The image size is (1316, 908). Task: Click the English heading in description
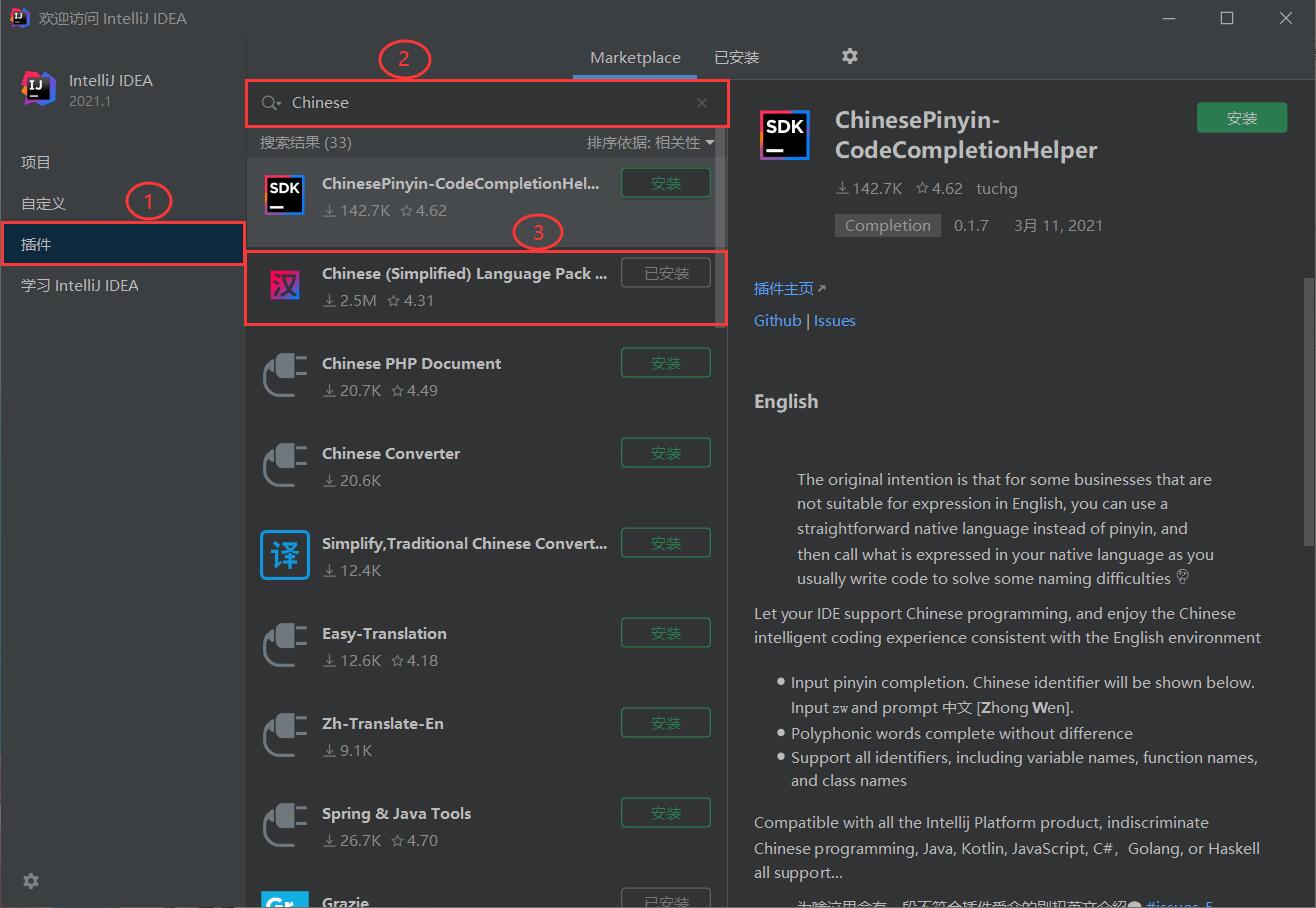click(786, 401)
